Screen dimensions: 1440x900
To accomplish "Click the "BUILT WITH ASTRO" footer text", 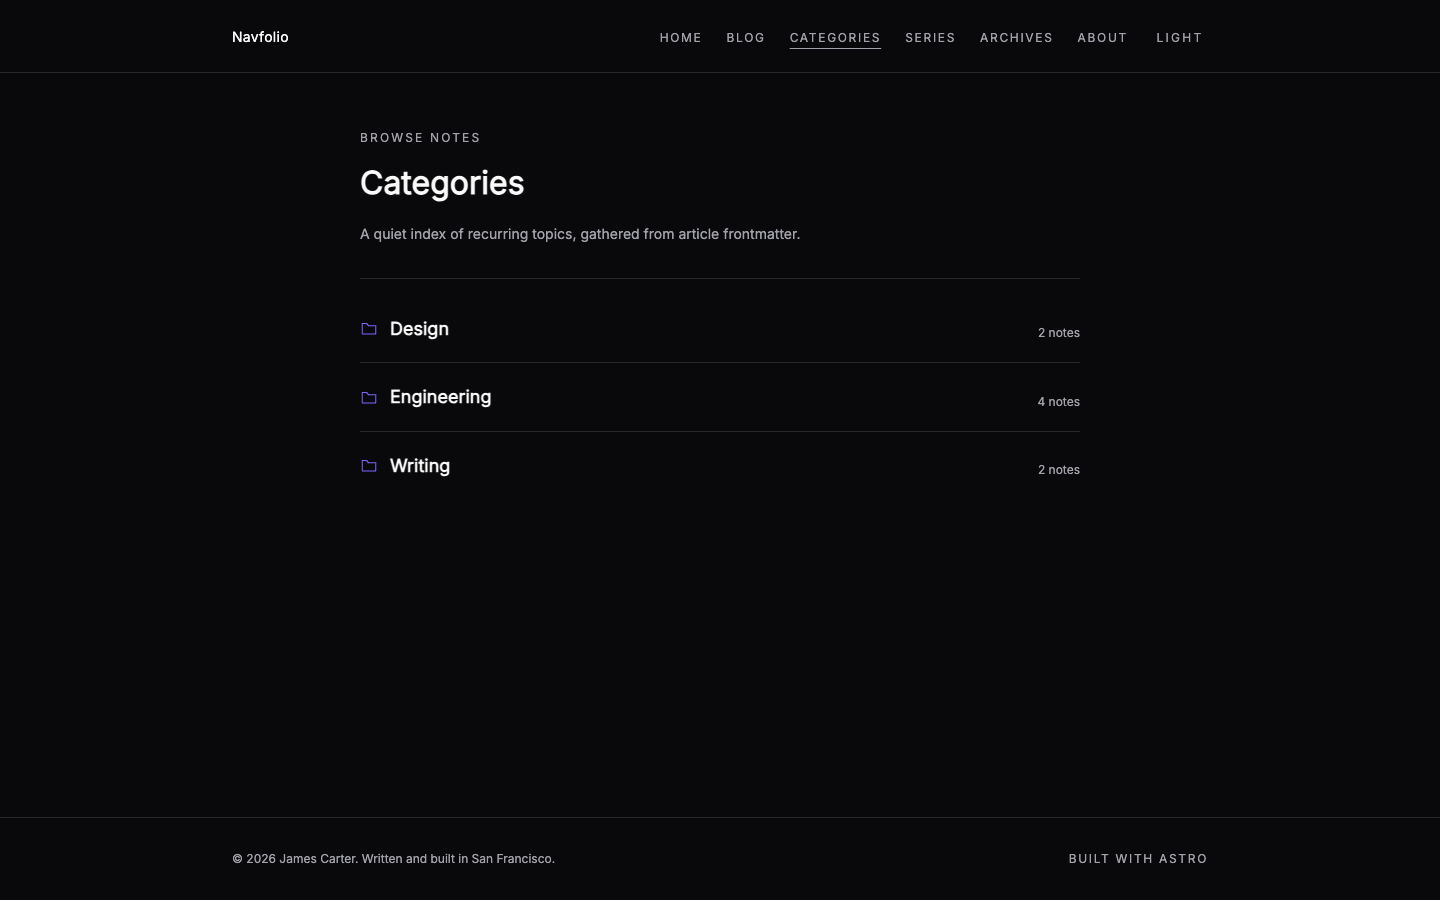I will point(1138,859).
